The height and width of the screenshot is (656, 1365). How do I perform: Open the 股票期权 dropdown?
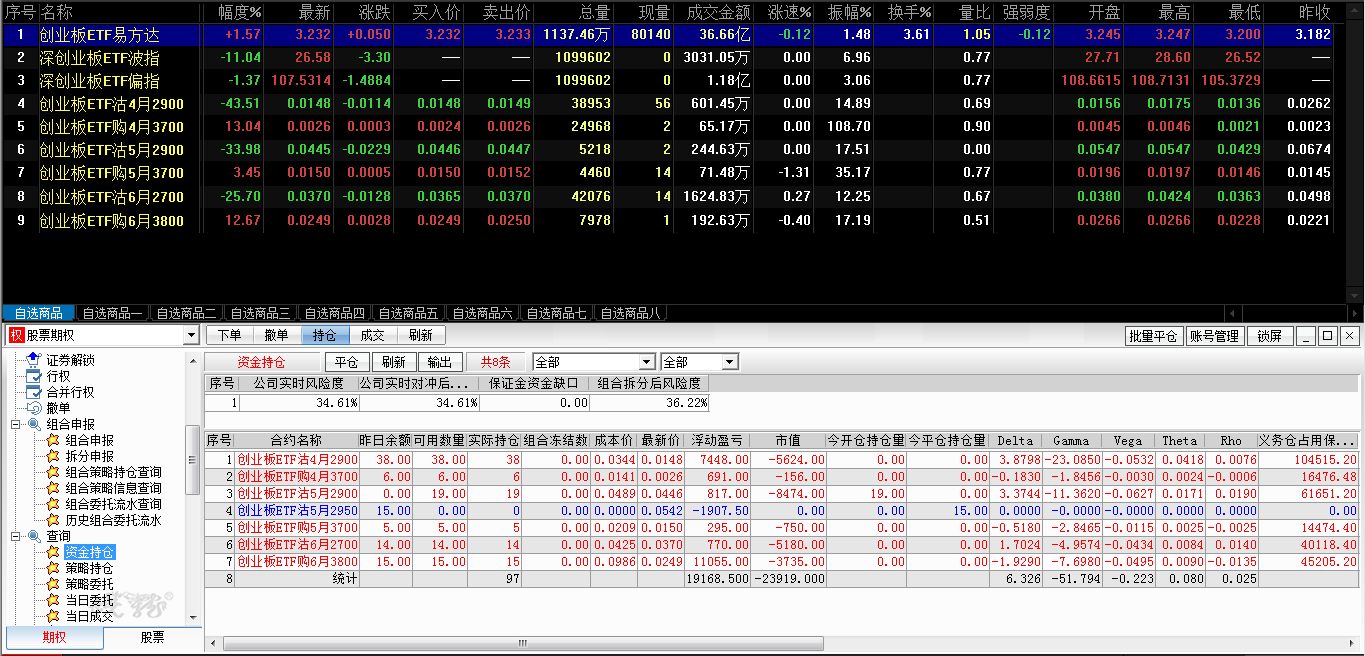click(191, 336)
